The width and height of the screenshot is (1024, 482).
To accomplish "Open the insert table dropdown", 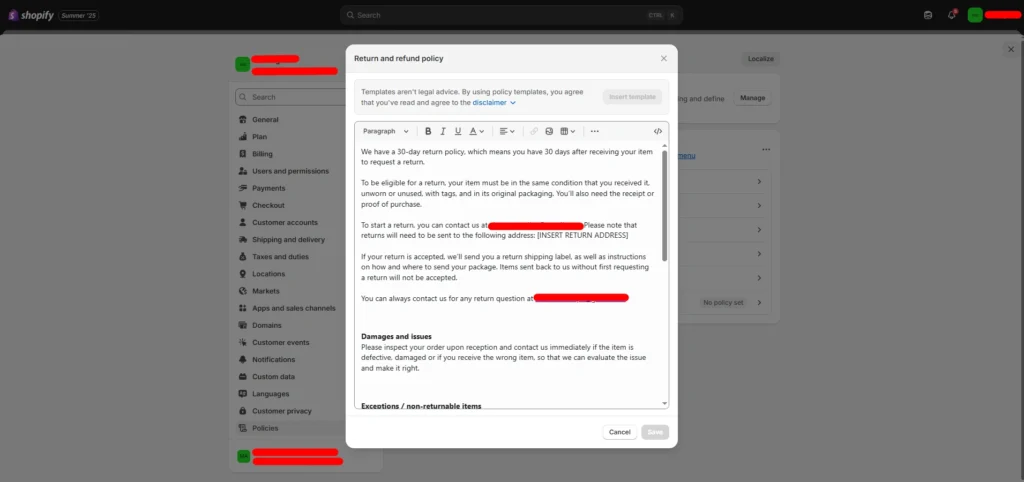I will 568,131.
